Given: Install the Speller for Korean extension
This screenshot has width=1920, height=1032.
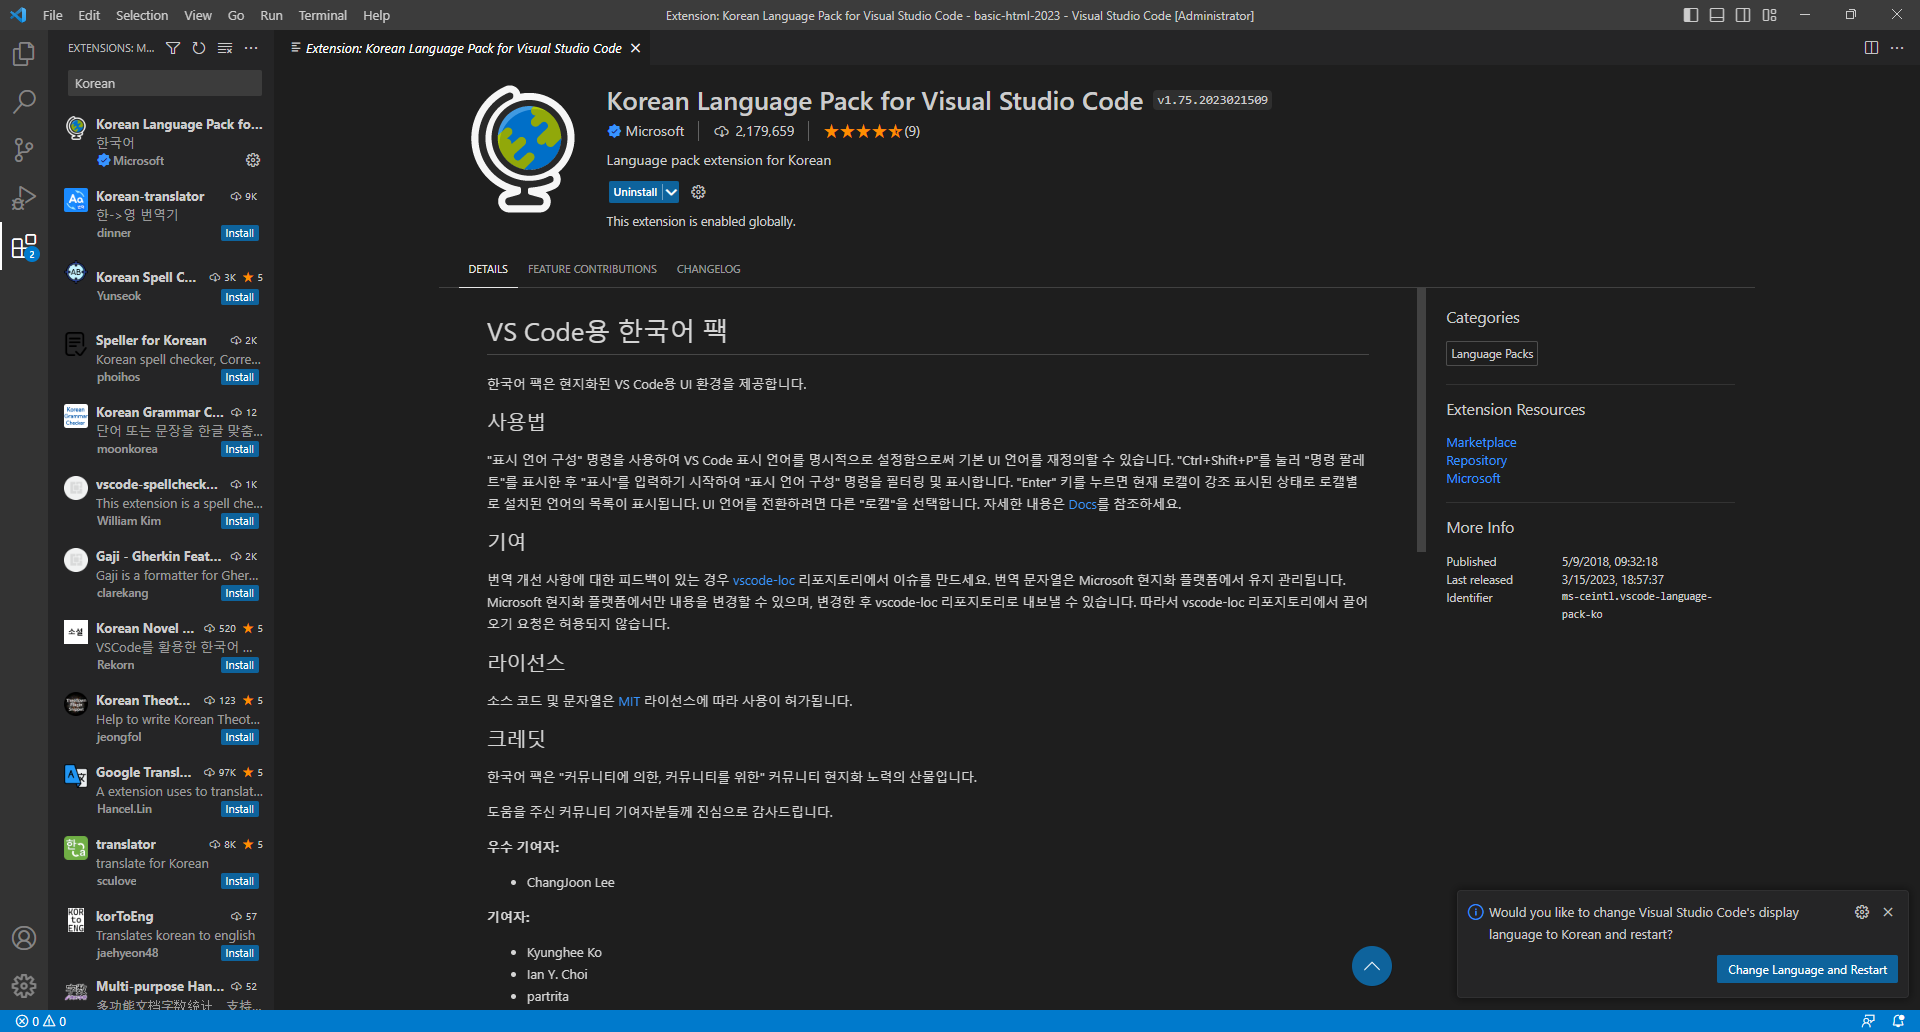Looking at the screenshot, I should [x=239, y=377].
